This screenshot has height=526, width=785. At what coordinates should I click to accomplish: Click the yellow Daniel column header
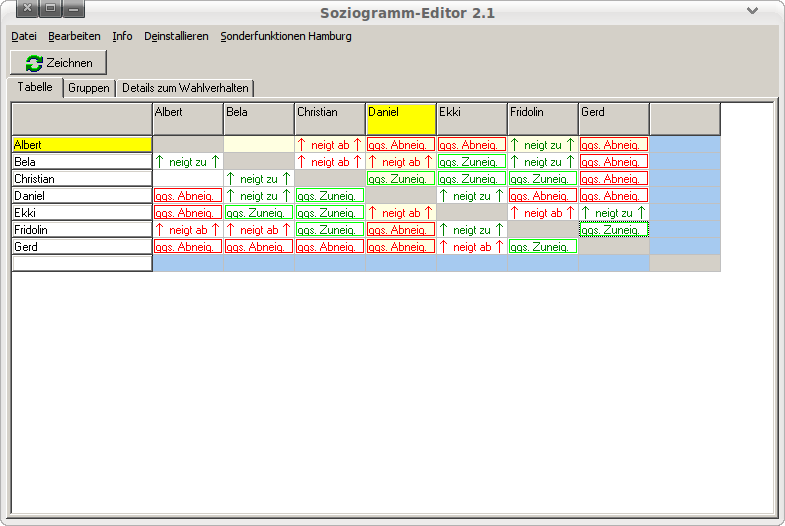click(x=401, y=118)
